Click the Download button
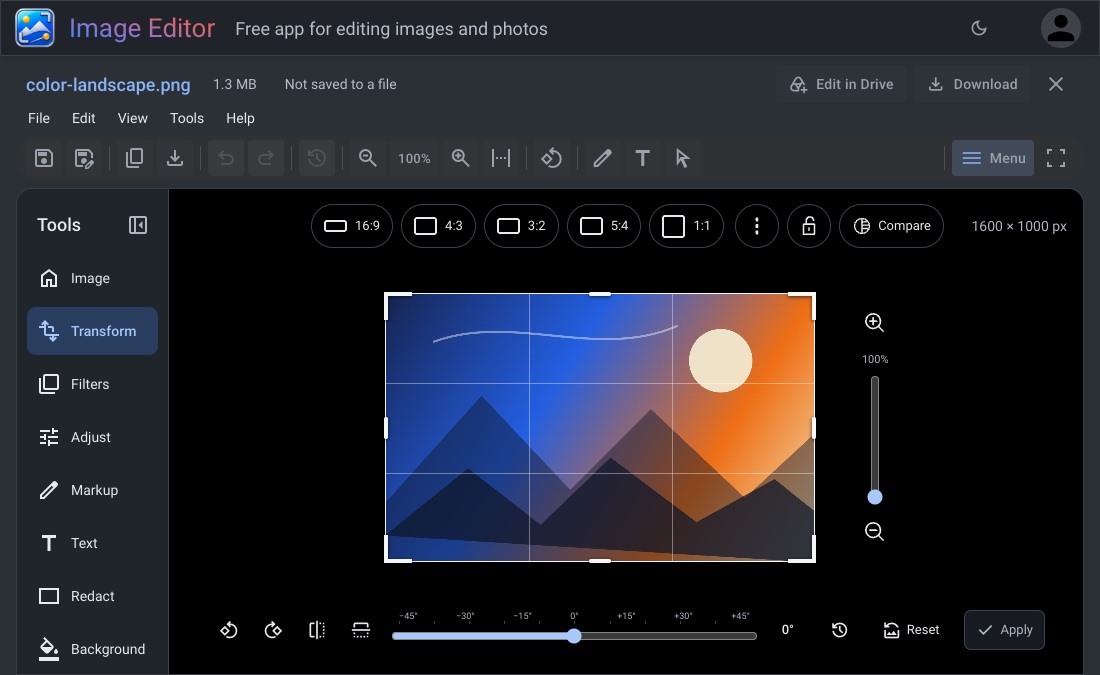 [972, 84]
